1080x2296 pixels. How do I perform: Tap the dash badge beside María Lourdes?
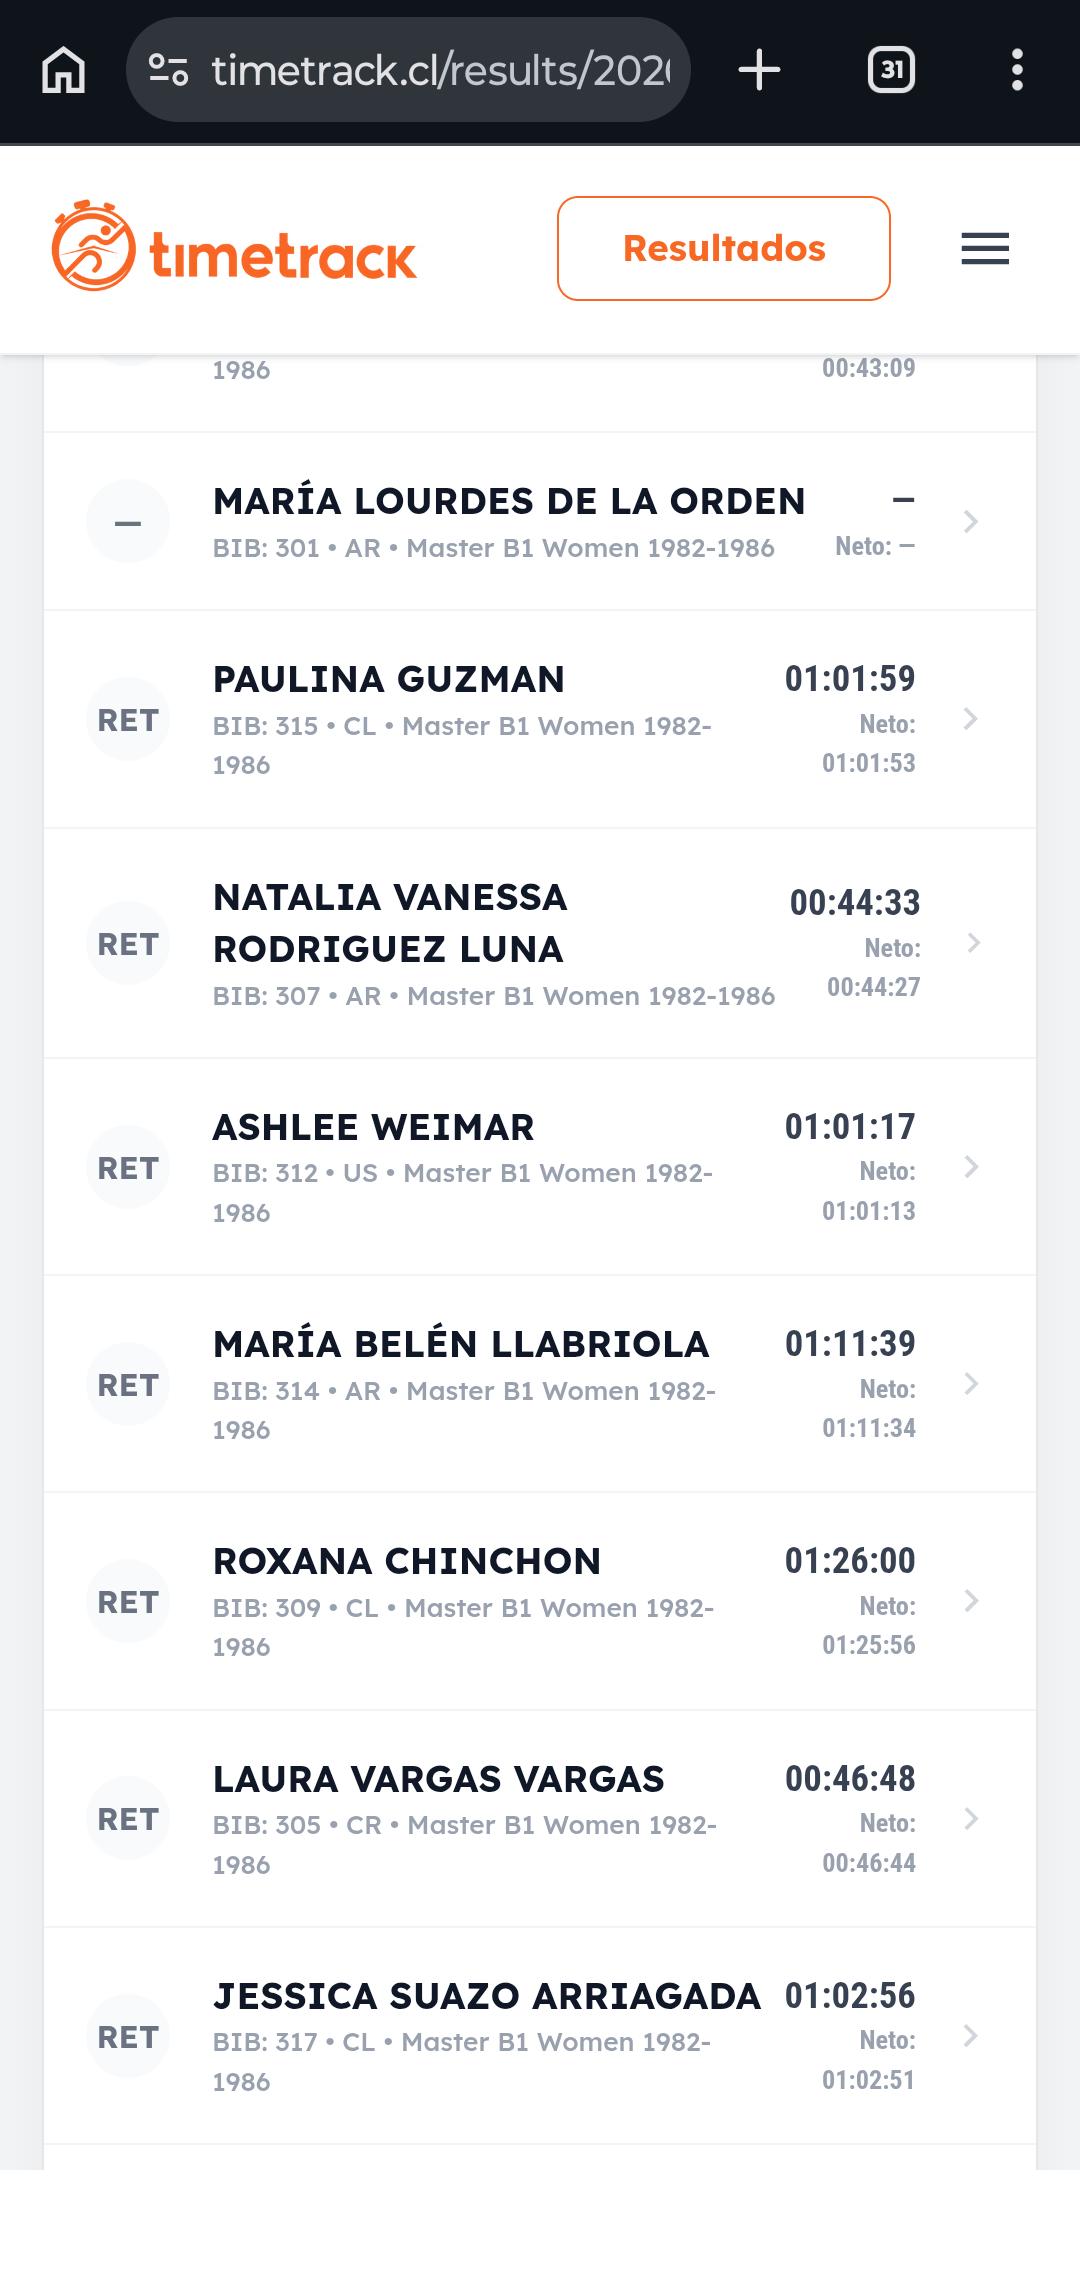[128, 522]
